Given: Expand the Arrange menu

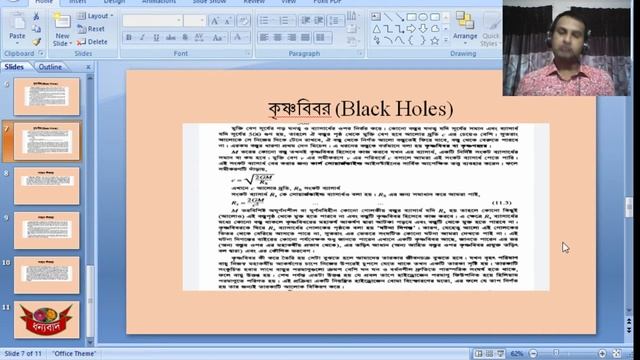Looking at the screenshot, I should [x=464, y=28].
